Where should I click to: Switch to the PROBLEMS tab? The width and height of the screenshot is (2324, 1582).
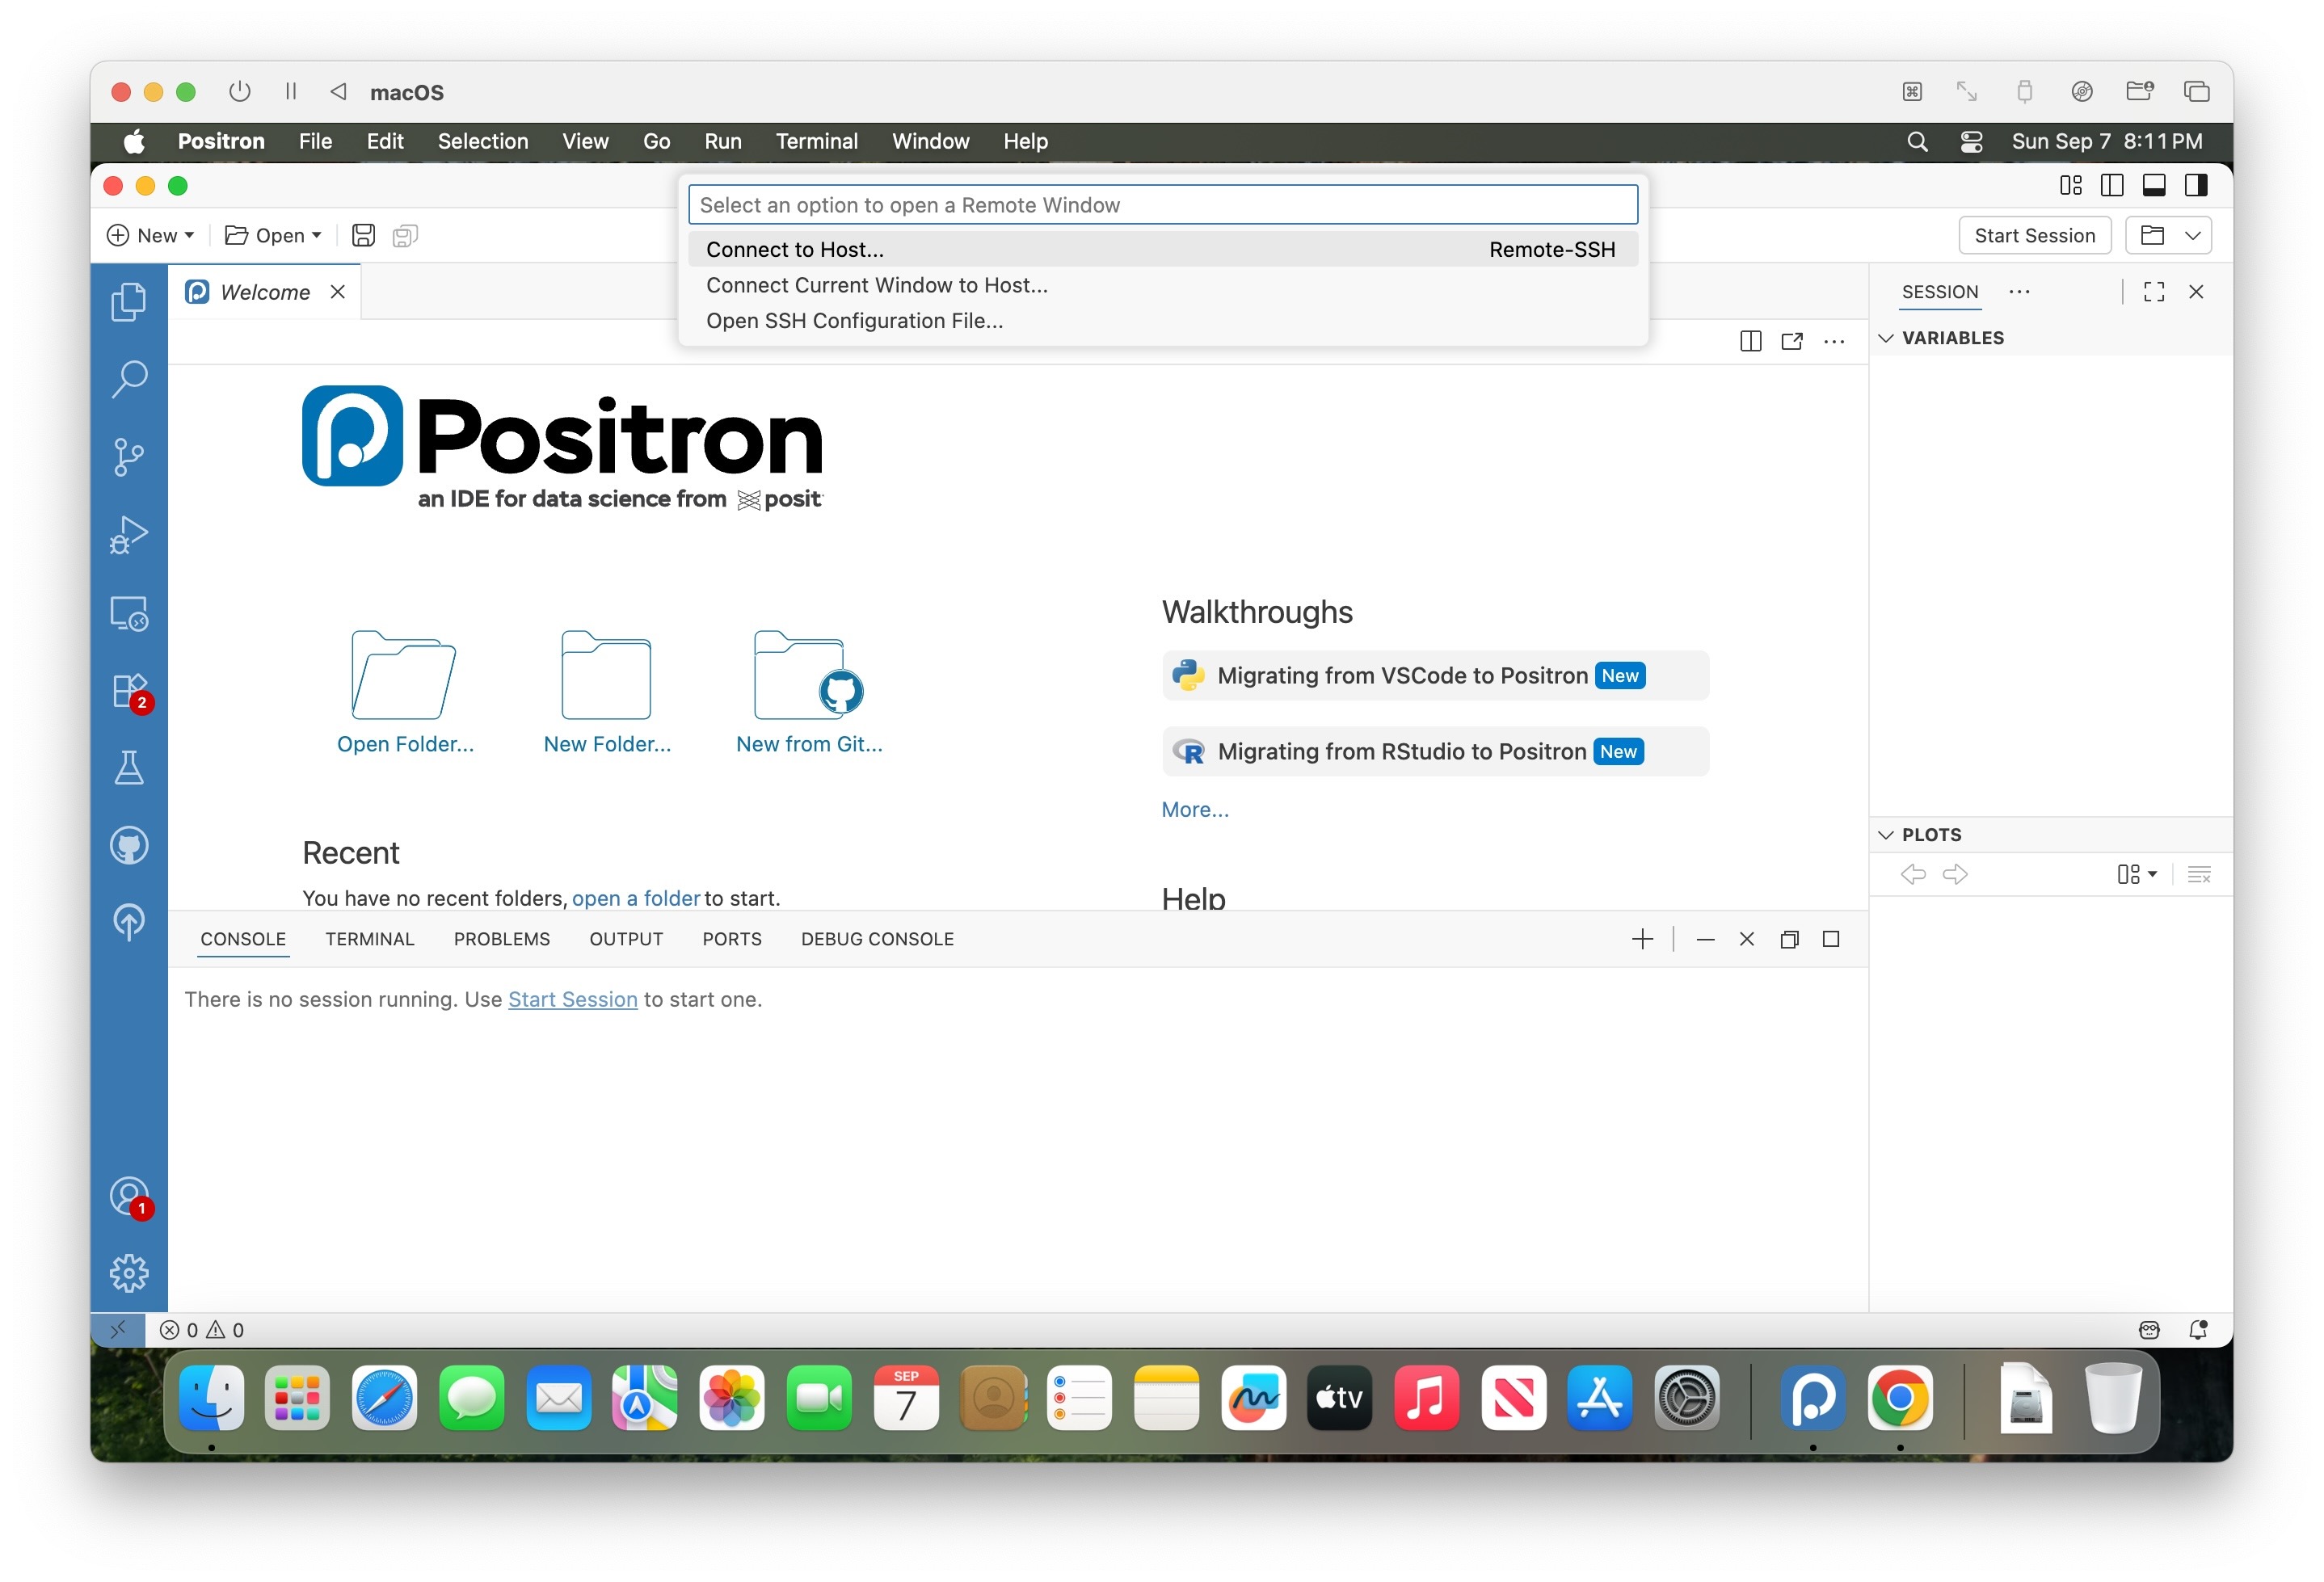point(502,939)
